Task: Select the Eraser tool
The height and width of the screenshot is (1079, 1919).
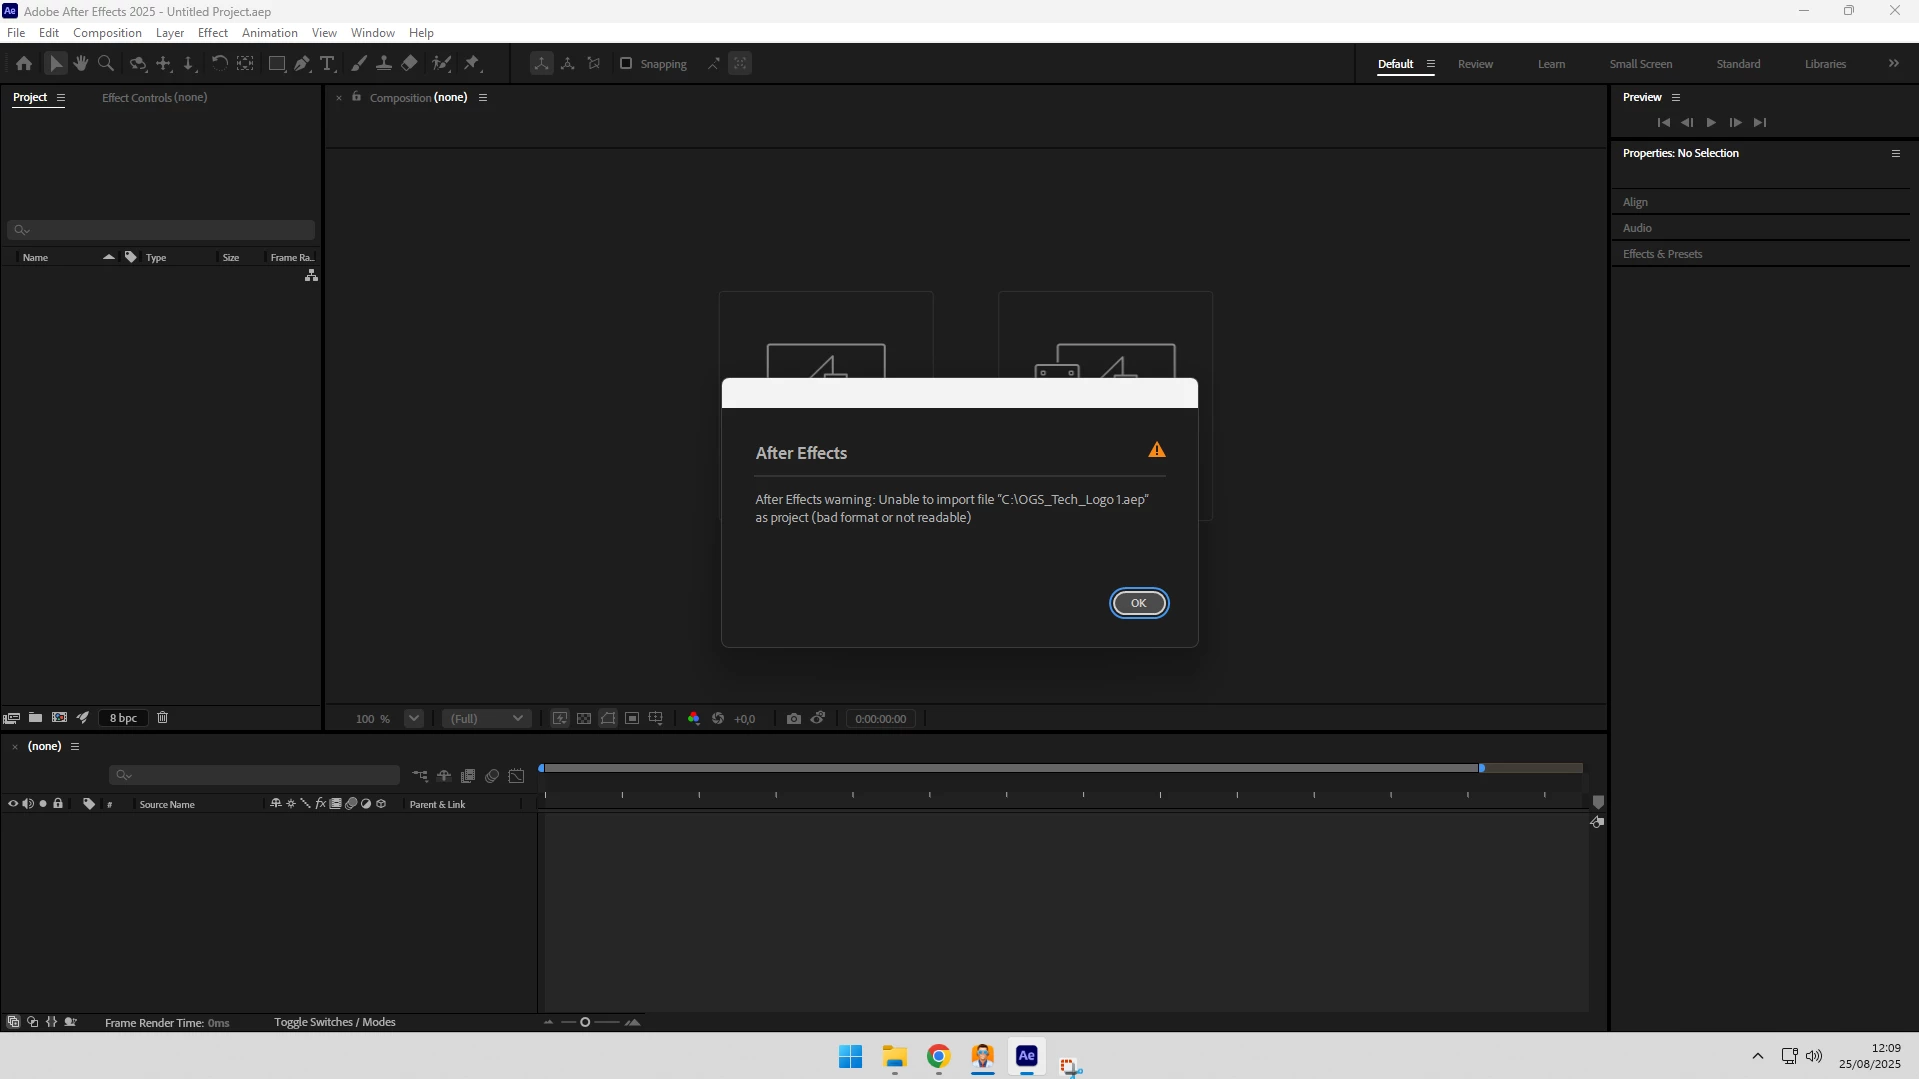Action: 410,64
